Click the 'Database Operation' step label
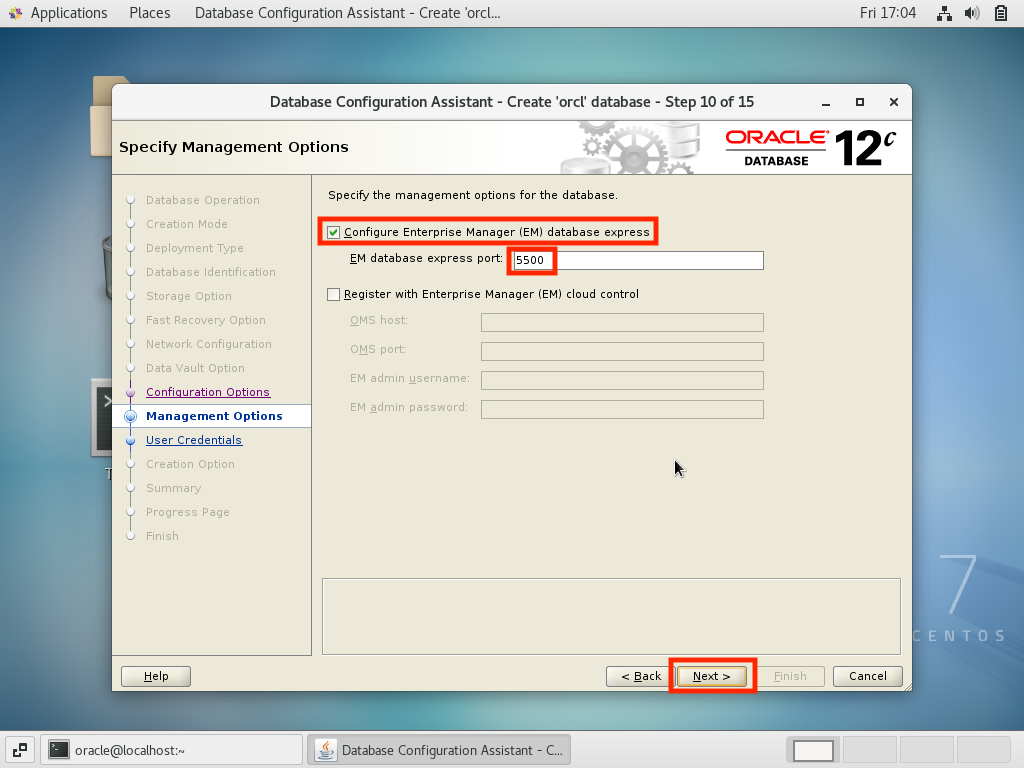The height and width of the screenshot is (768, 1024). click(x=202, y=200)
